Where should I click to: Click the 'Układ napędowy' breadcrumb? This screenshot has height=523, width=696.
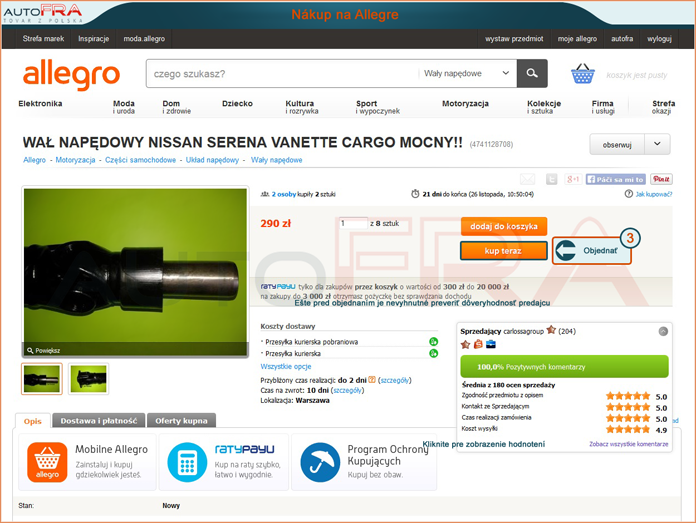pyautogui.click(x=212, y=160)
